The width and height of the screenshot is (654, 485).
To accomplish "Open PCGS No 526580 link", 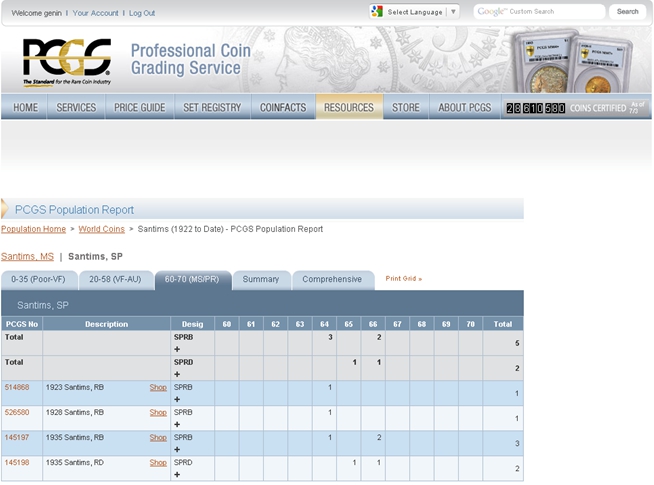I will pos(17,412).
